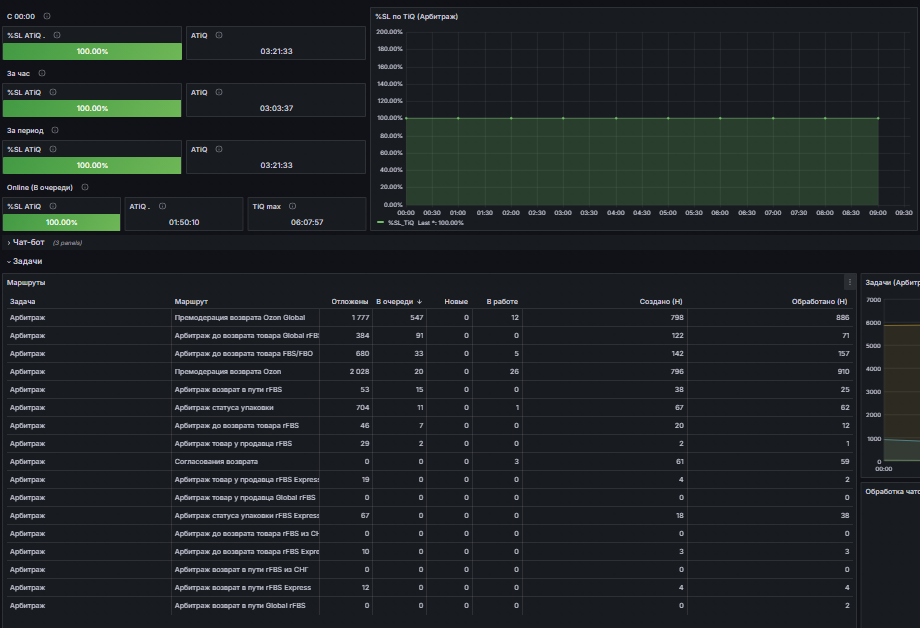The width and height of the screenshot is (920, 628).
Task: Sort by 'В очереди' column arrow
Action: [420, 302]
